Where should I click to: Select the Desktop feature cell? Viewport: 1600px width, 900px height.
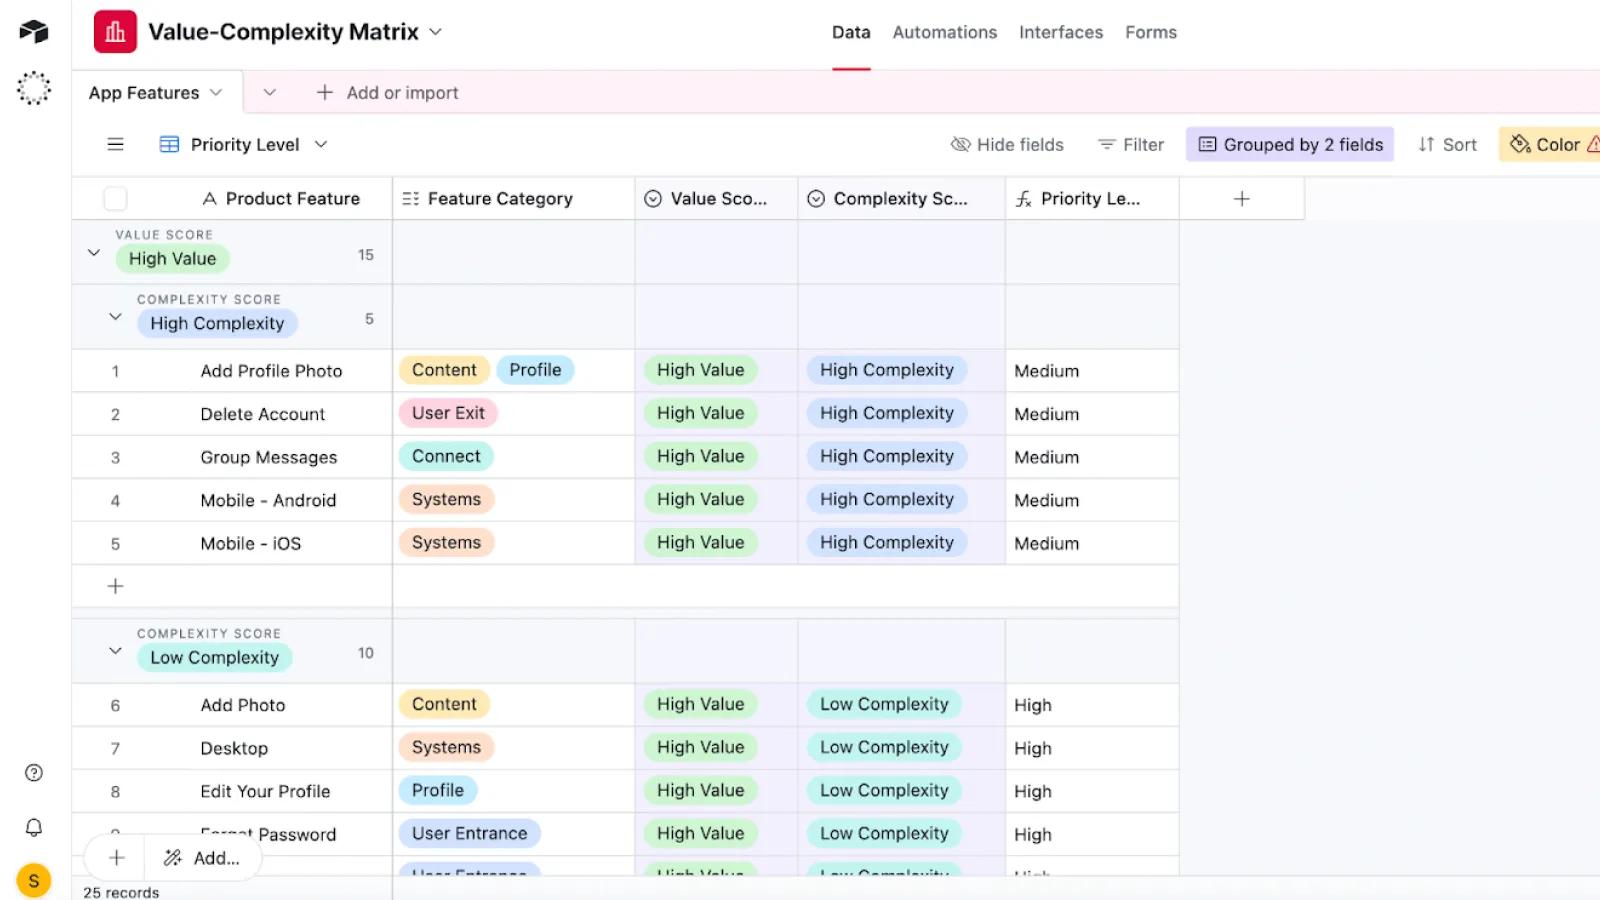click(x=234, y=748)
